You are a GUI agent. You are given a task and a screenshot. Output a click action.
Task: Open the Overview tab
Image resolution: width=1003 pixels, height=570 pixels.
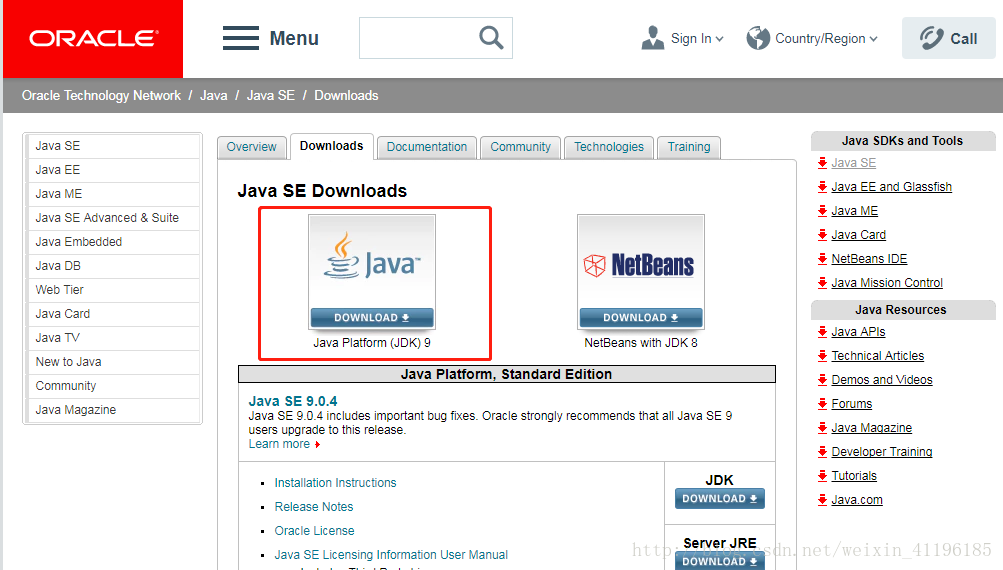pyautogui.click(x=251, y=147)
